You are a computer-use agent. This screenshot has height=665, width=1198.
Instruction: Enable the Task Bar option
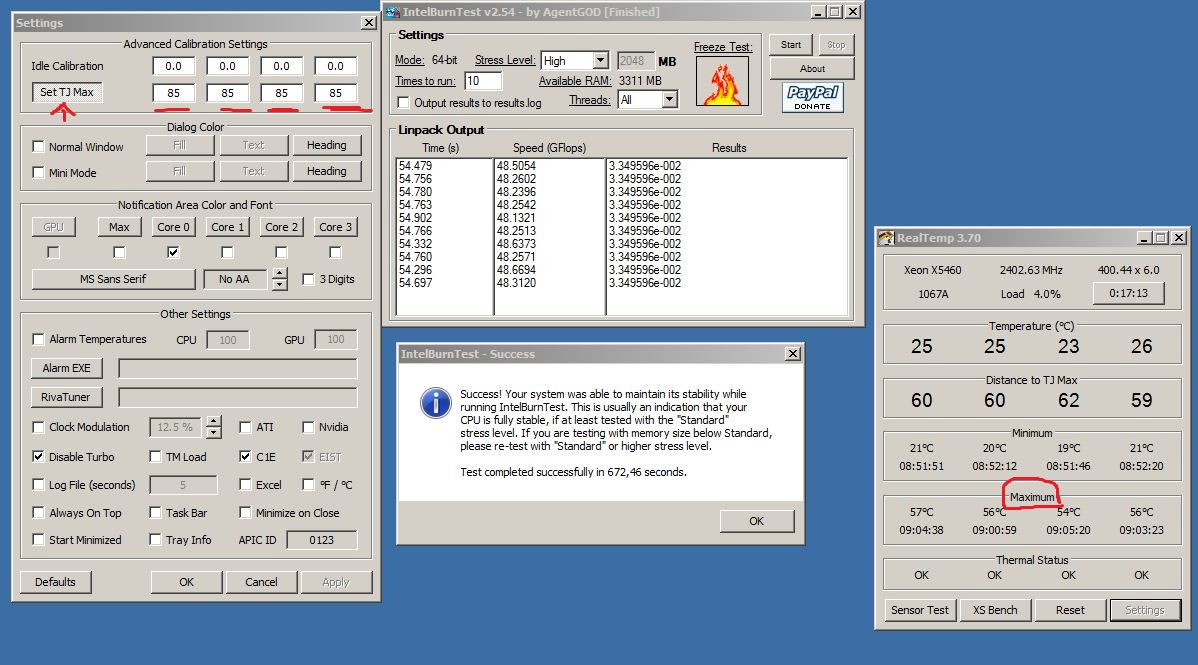point(155,513)
